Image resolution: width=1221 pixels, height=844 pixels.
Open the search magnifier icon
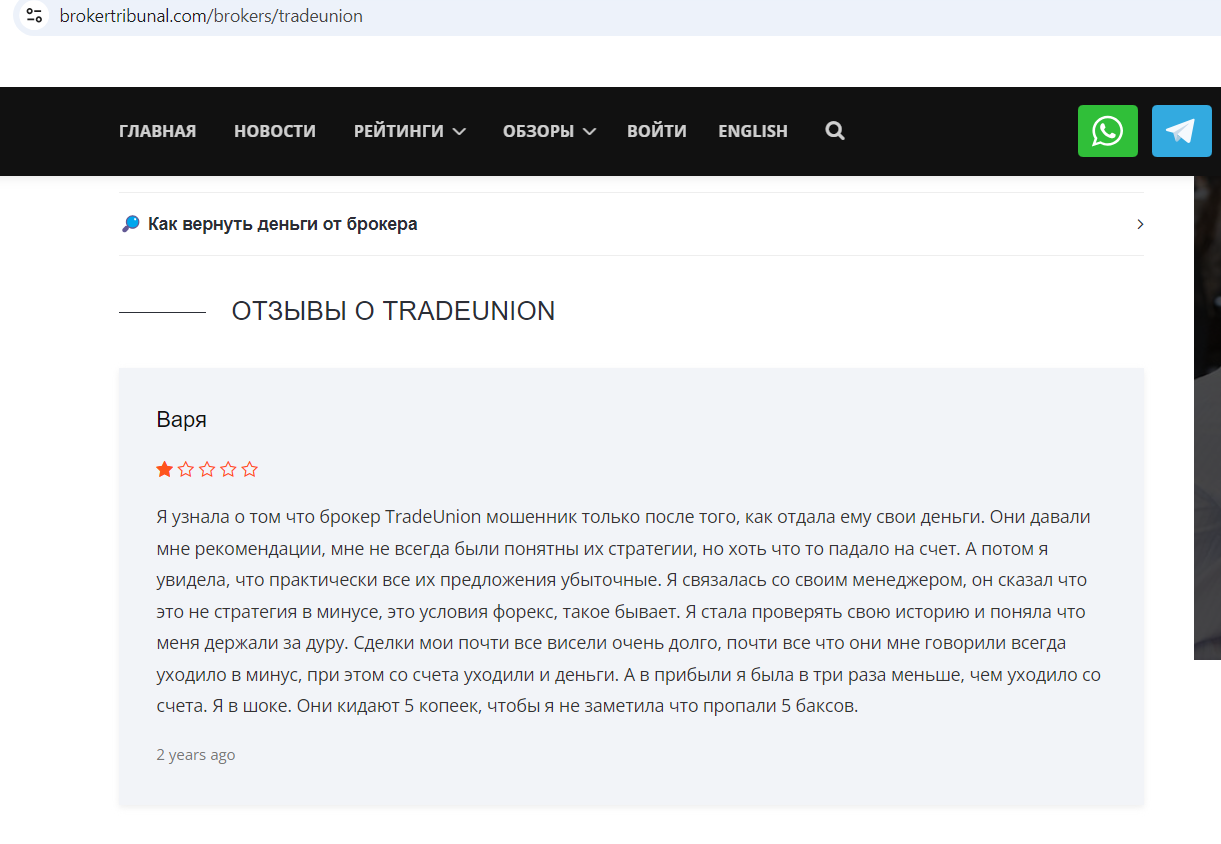pos(835,131)
